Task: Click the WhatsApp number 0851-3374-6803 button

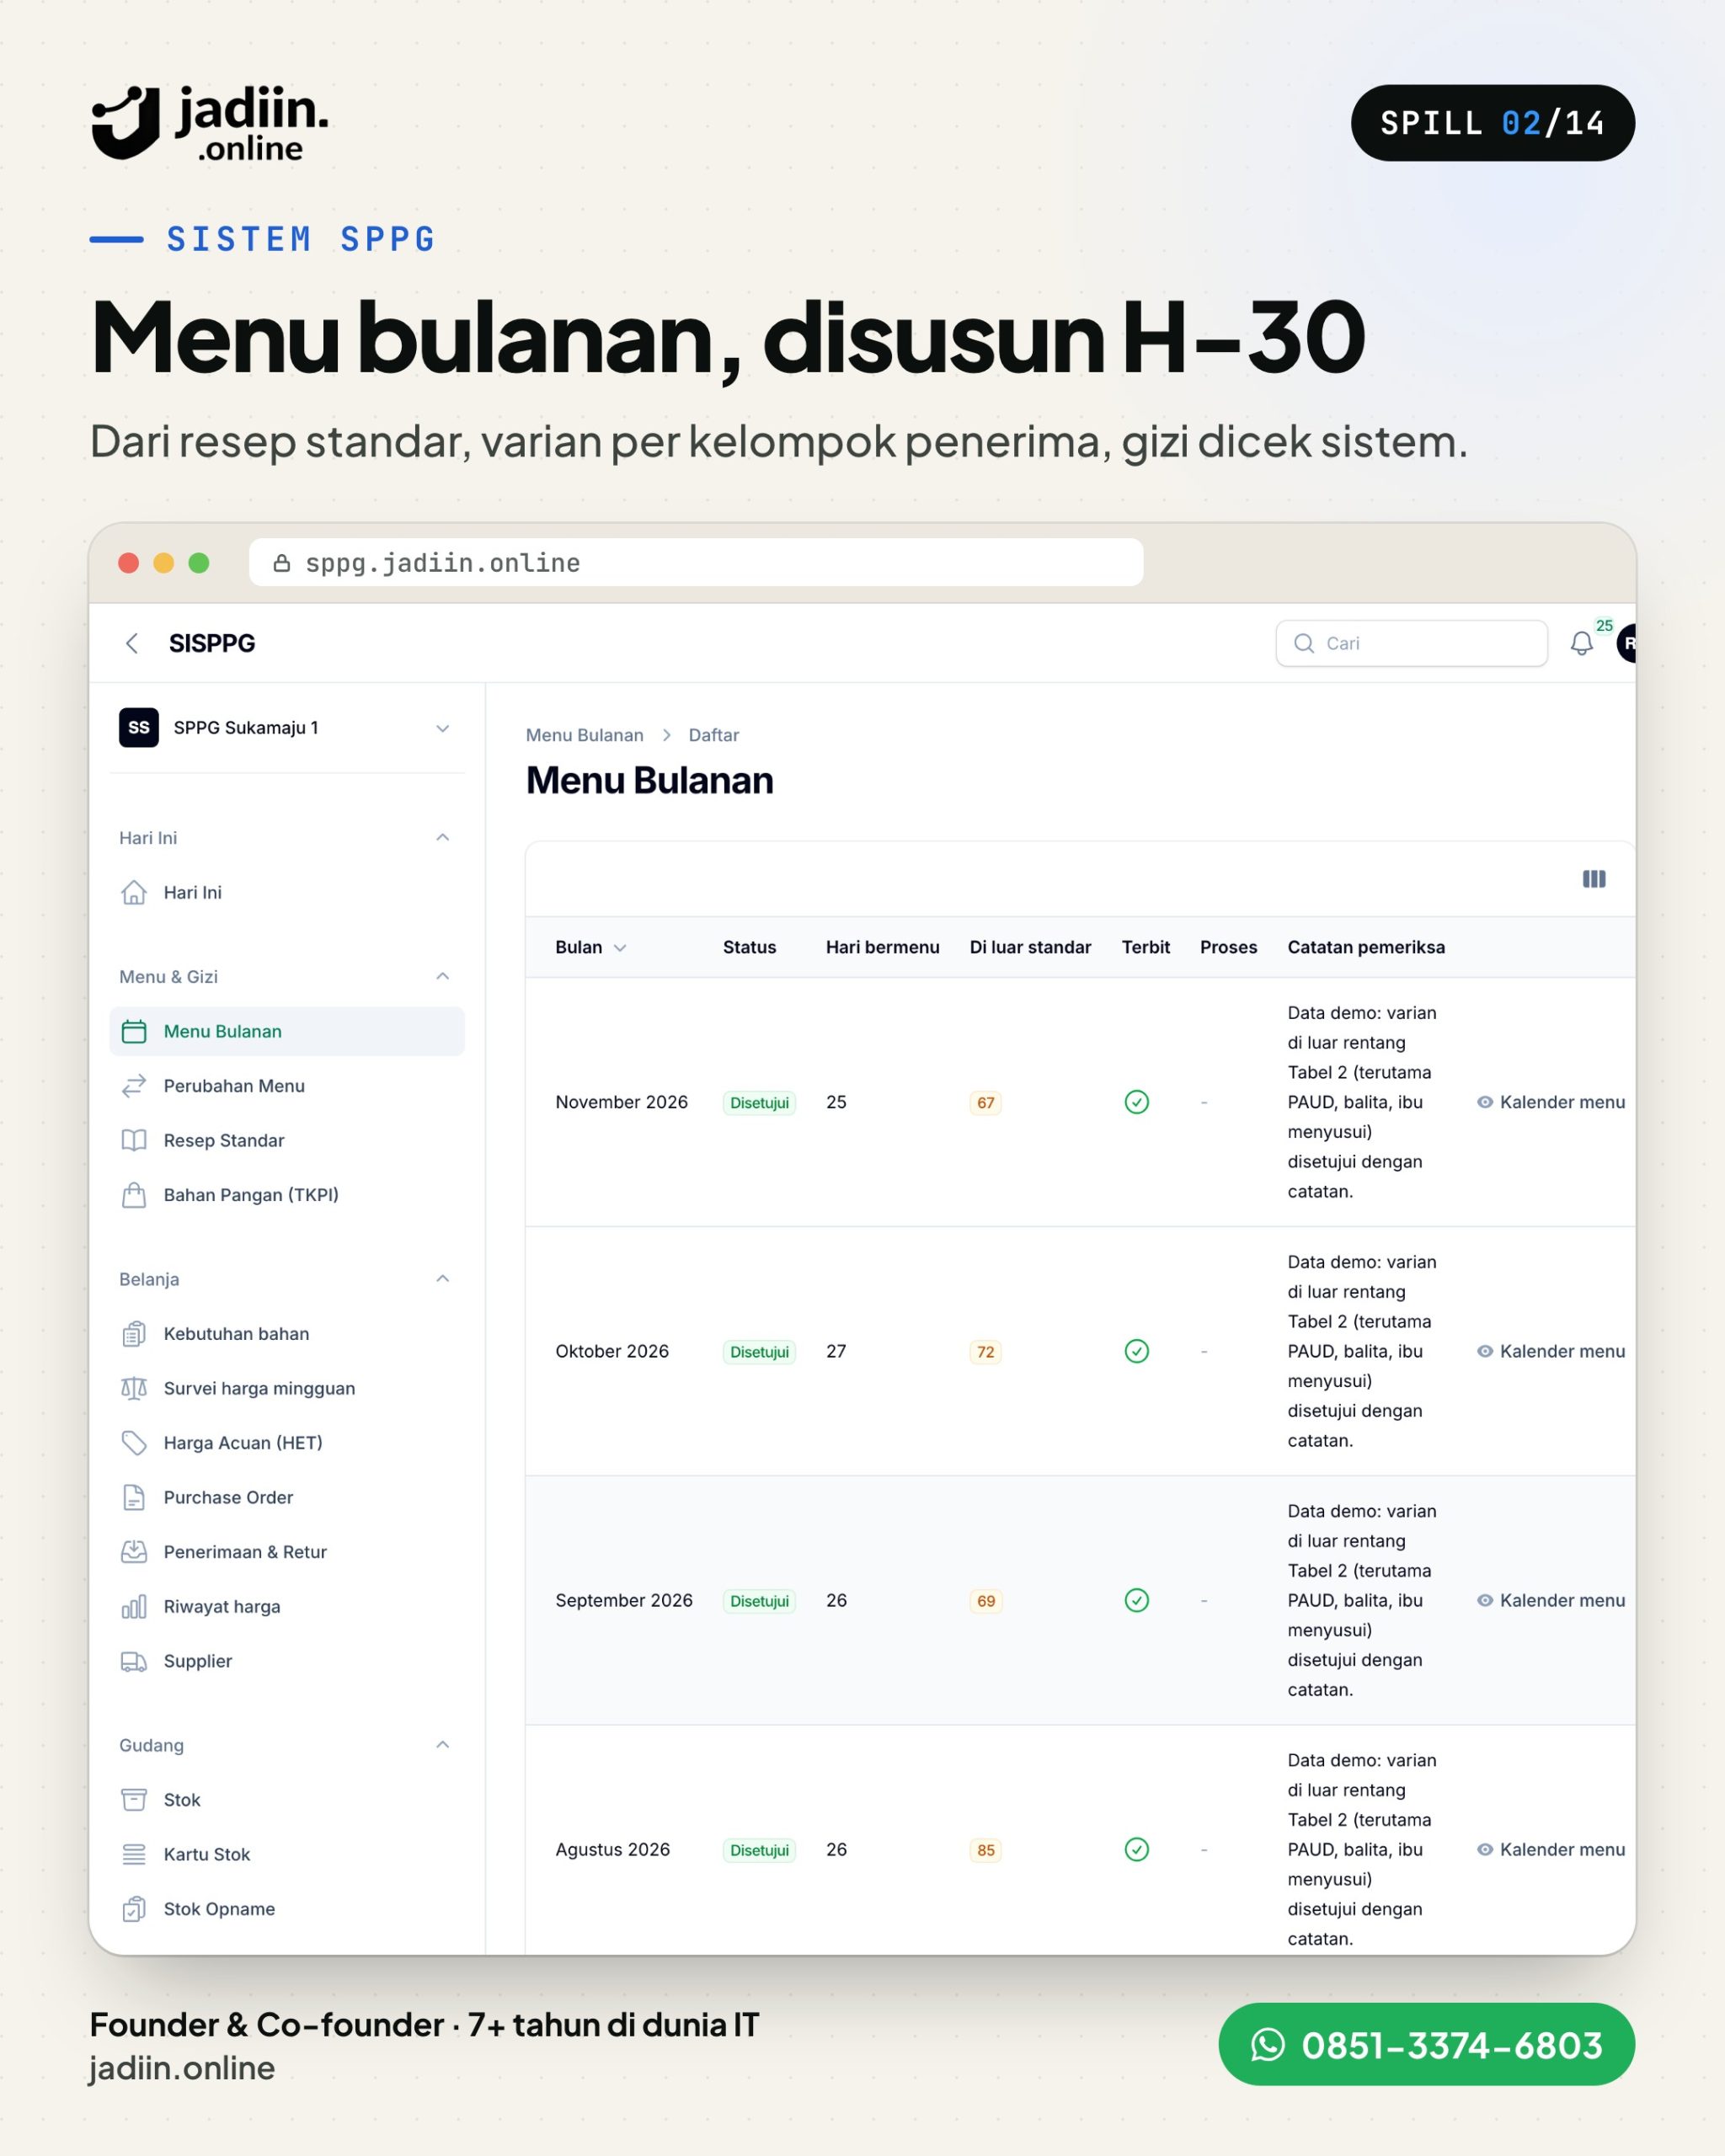Action: pyautogui.click(x=1426, y=2044)
